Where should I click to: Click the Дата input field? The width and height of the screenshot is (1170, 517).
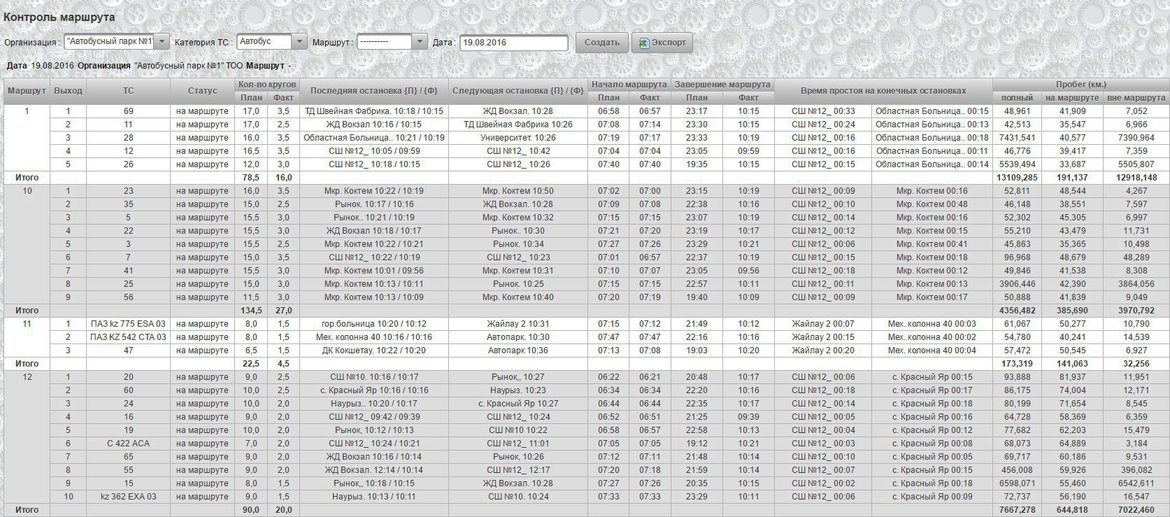coord(513,43)
